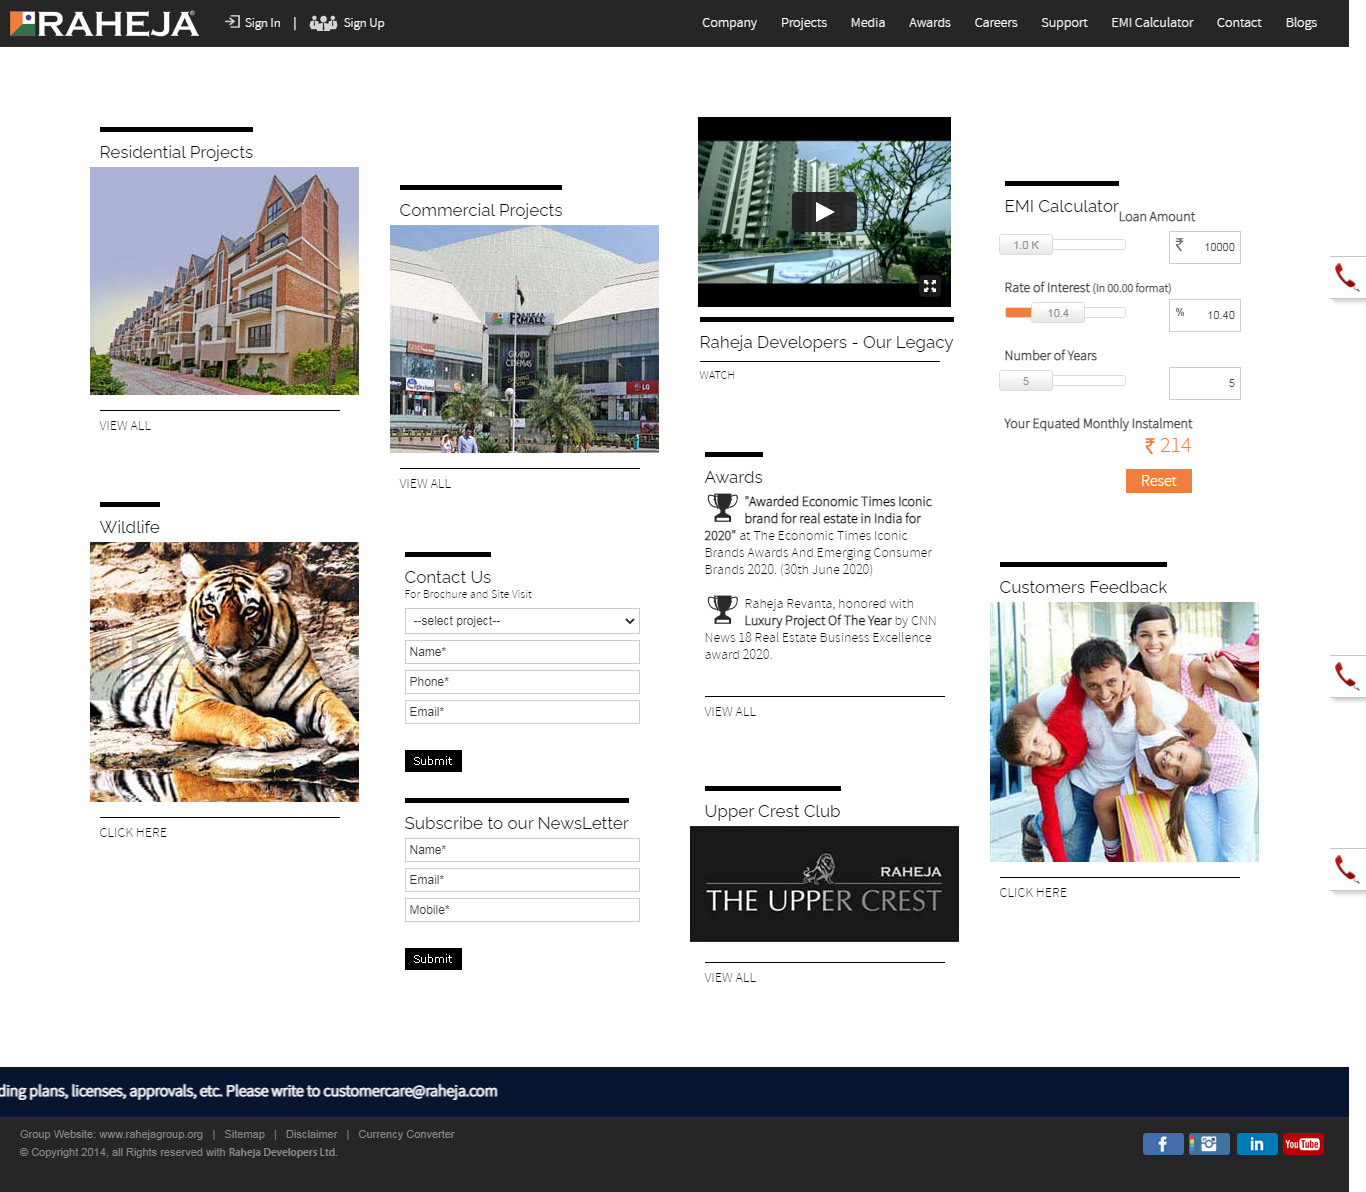The height and width of the screenshot is (1192, 1366).
Task: Click the trophy icon beside Economic Times award
Action: (x=722, y=508)
